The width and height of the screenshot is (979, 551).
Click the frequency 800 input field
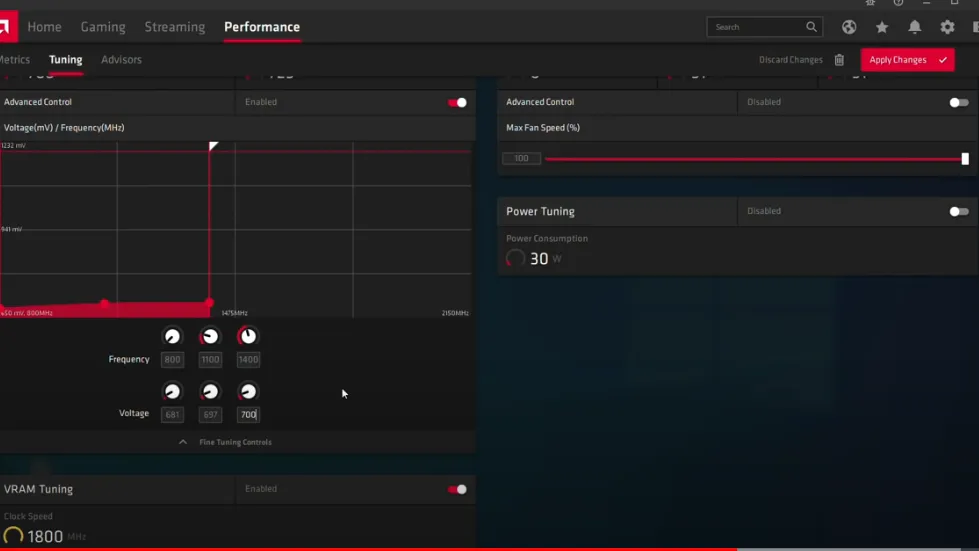[x=172, y=359]
